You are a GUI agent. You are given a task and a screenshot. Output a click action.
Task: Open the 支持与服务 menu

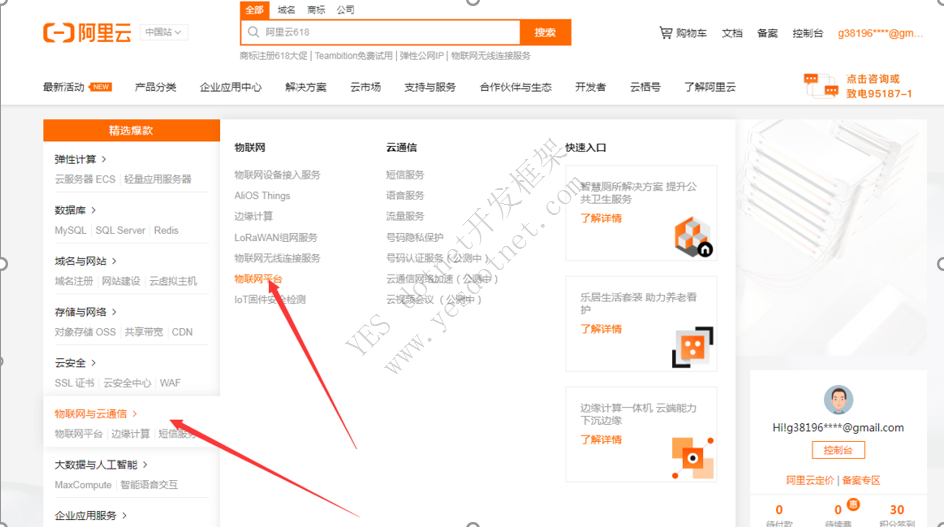click(430, 87)
